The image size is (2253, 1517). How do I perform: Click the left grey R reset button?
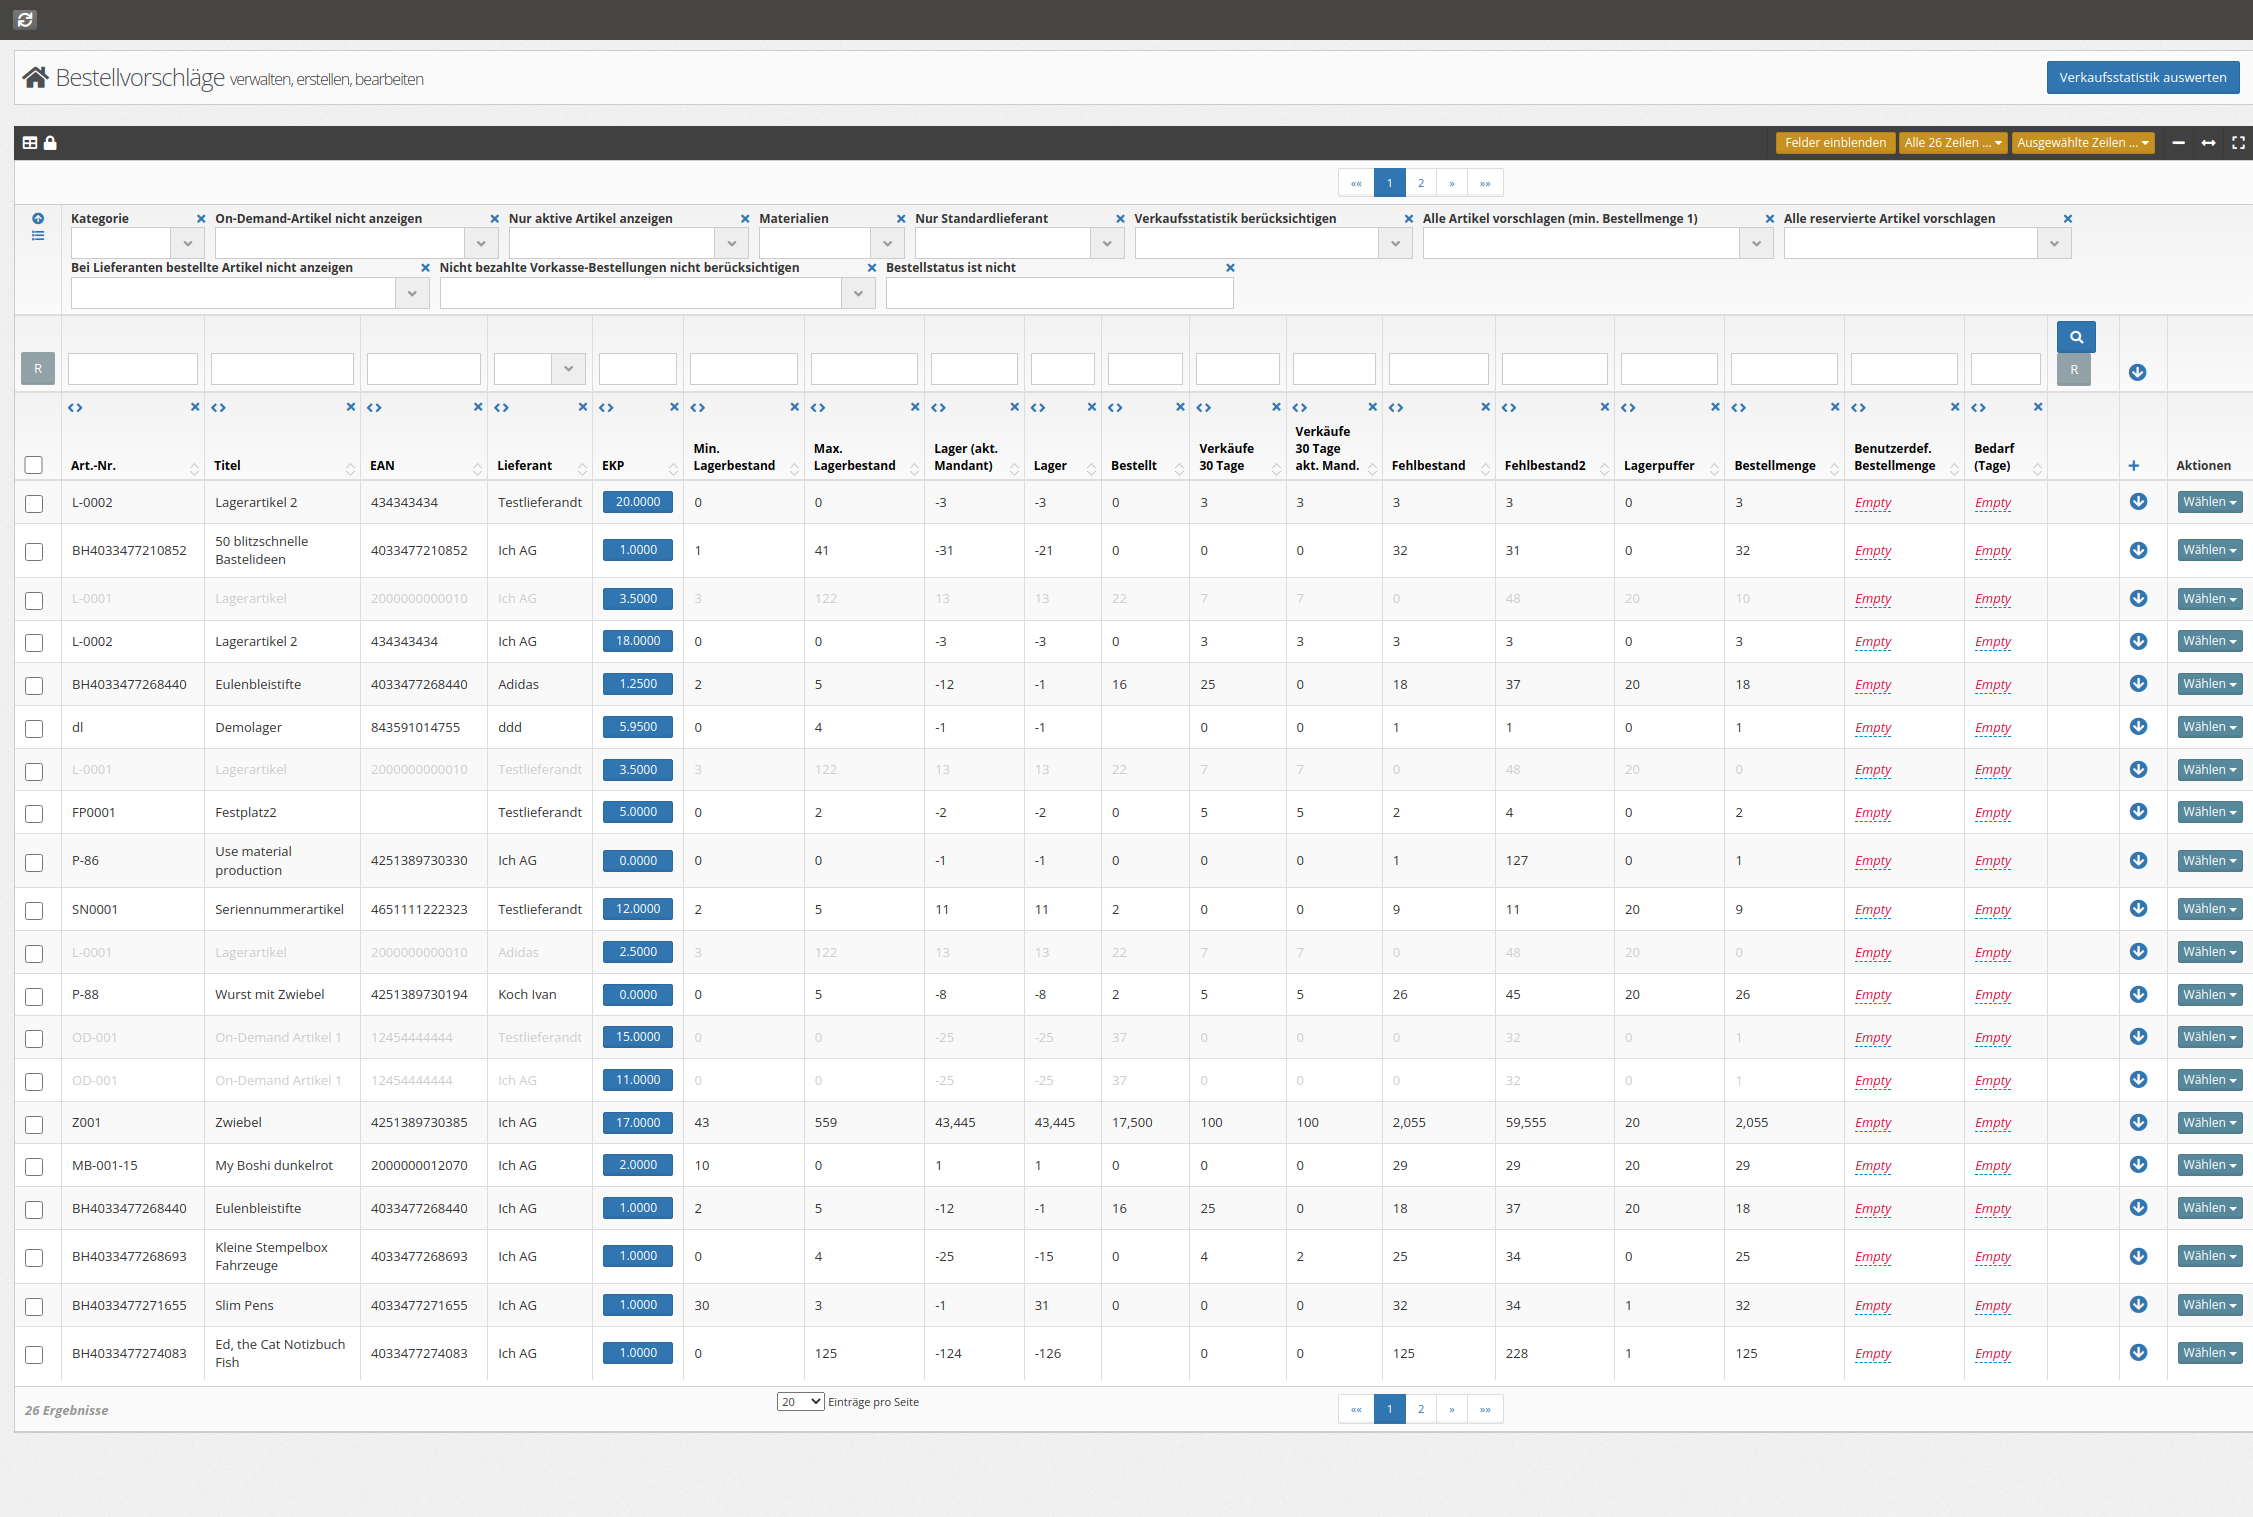[x=38, y=369]
